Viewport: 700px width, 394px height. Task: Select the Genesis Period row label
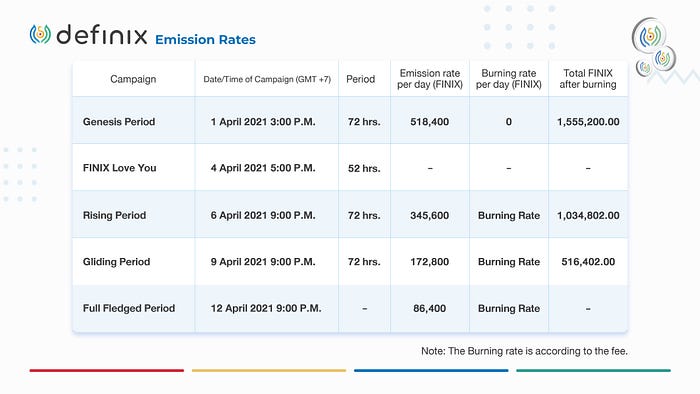click(119, 122)
